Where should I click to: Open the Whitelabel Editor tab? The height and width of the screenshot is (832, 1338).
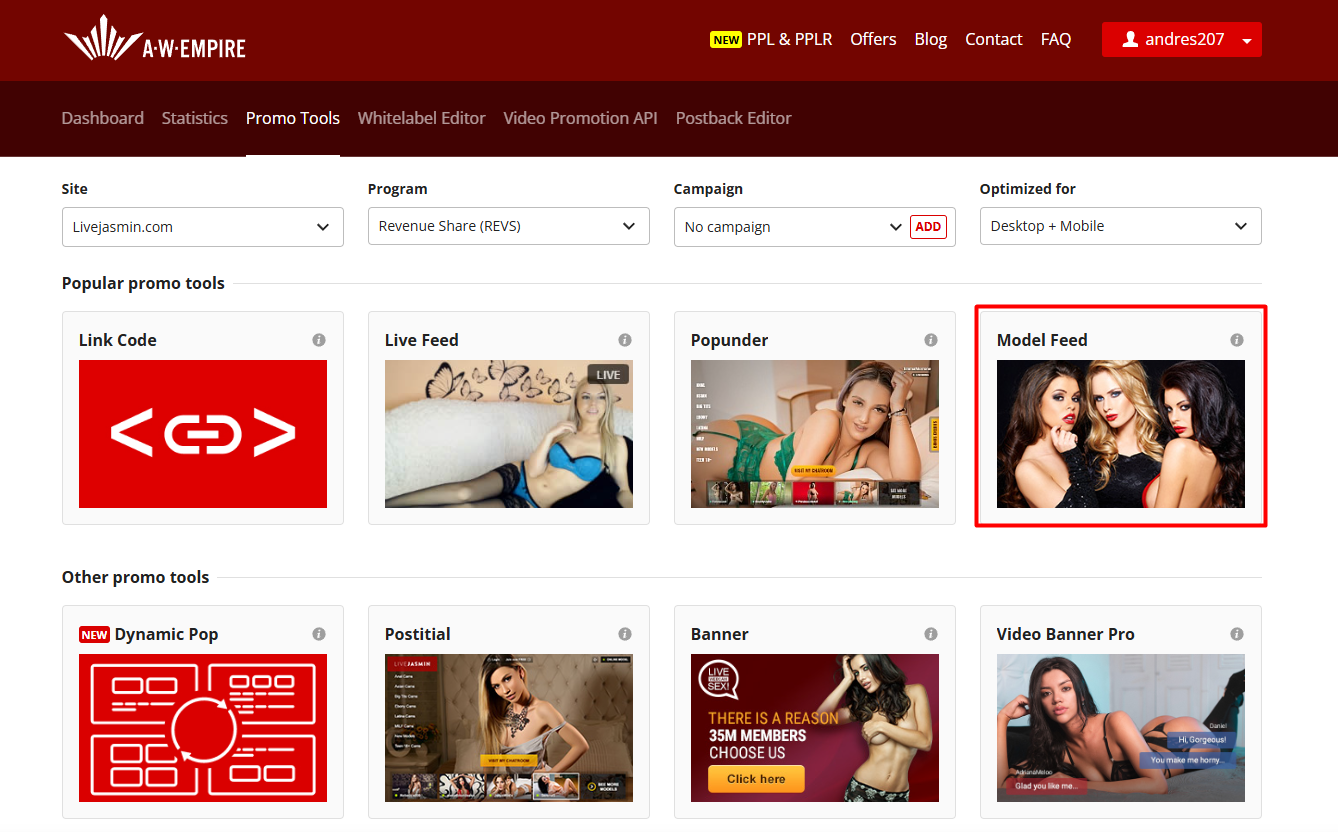tap(421, 118)
